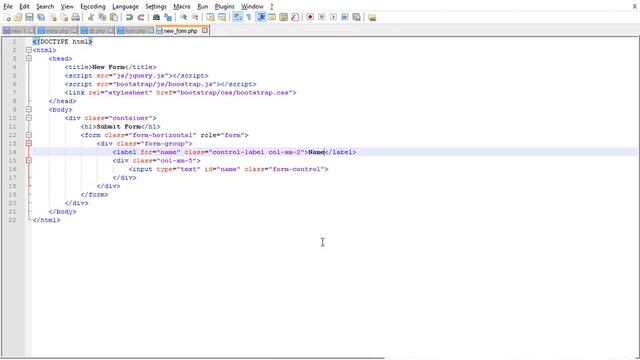Collapse the html block on line 2
Viewport: 640px width, 360px height.
(29, 50)
